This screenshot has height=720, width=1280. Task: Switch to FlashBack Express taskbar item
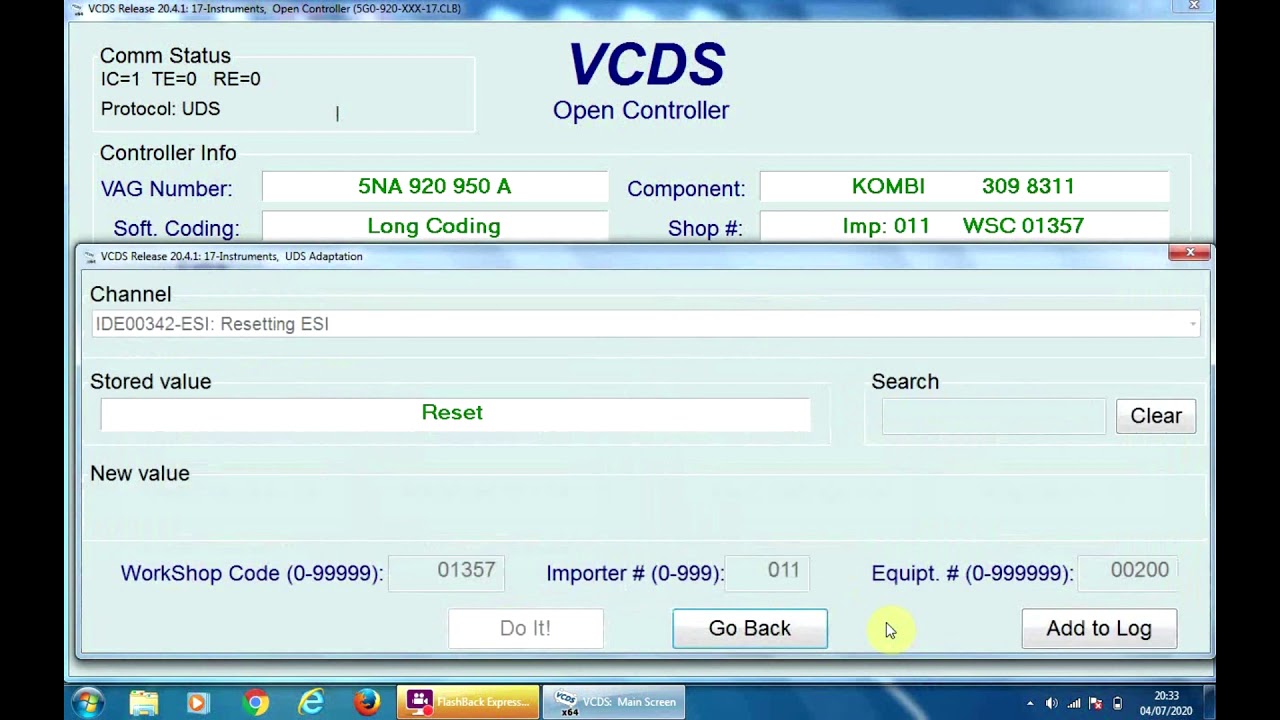pos(468,702)
